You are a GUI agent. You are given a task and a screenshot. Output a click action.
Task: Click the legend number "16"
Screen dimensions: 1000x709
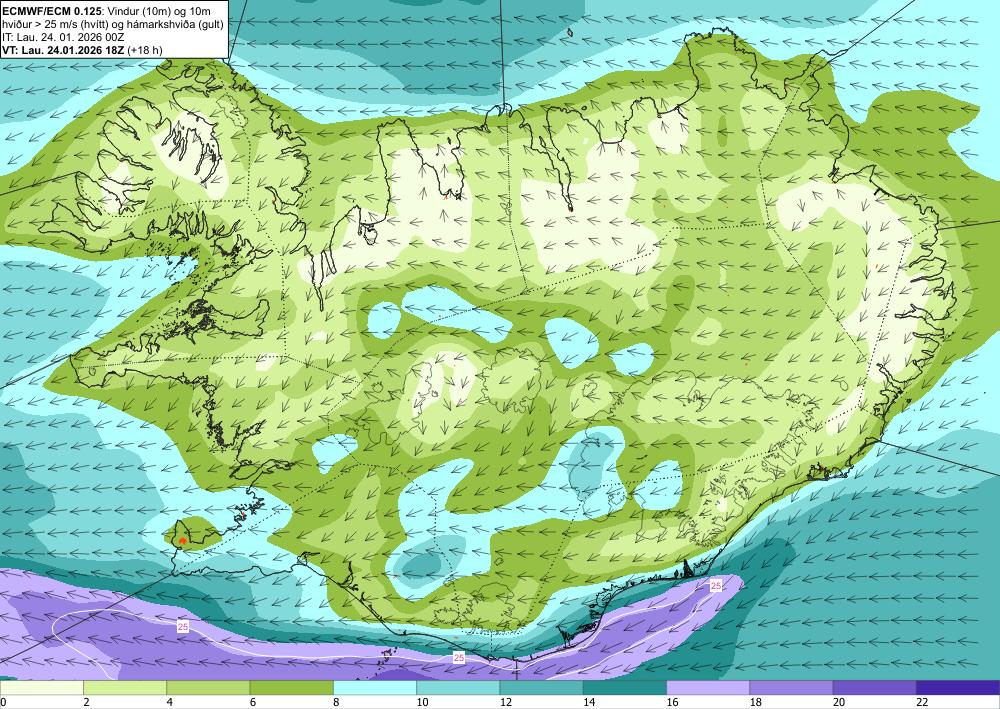[672, 703]
